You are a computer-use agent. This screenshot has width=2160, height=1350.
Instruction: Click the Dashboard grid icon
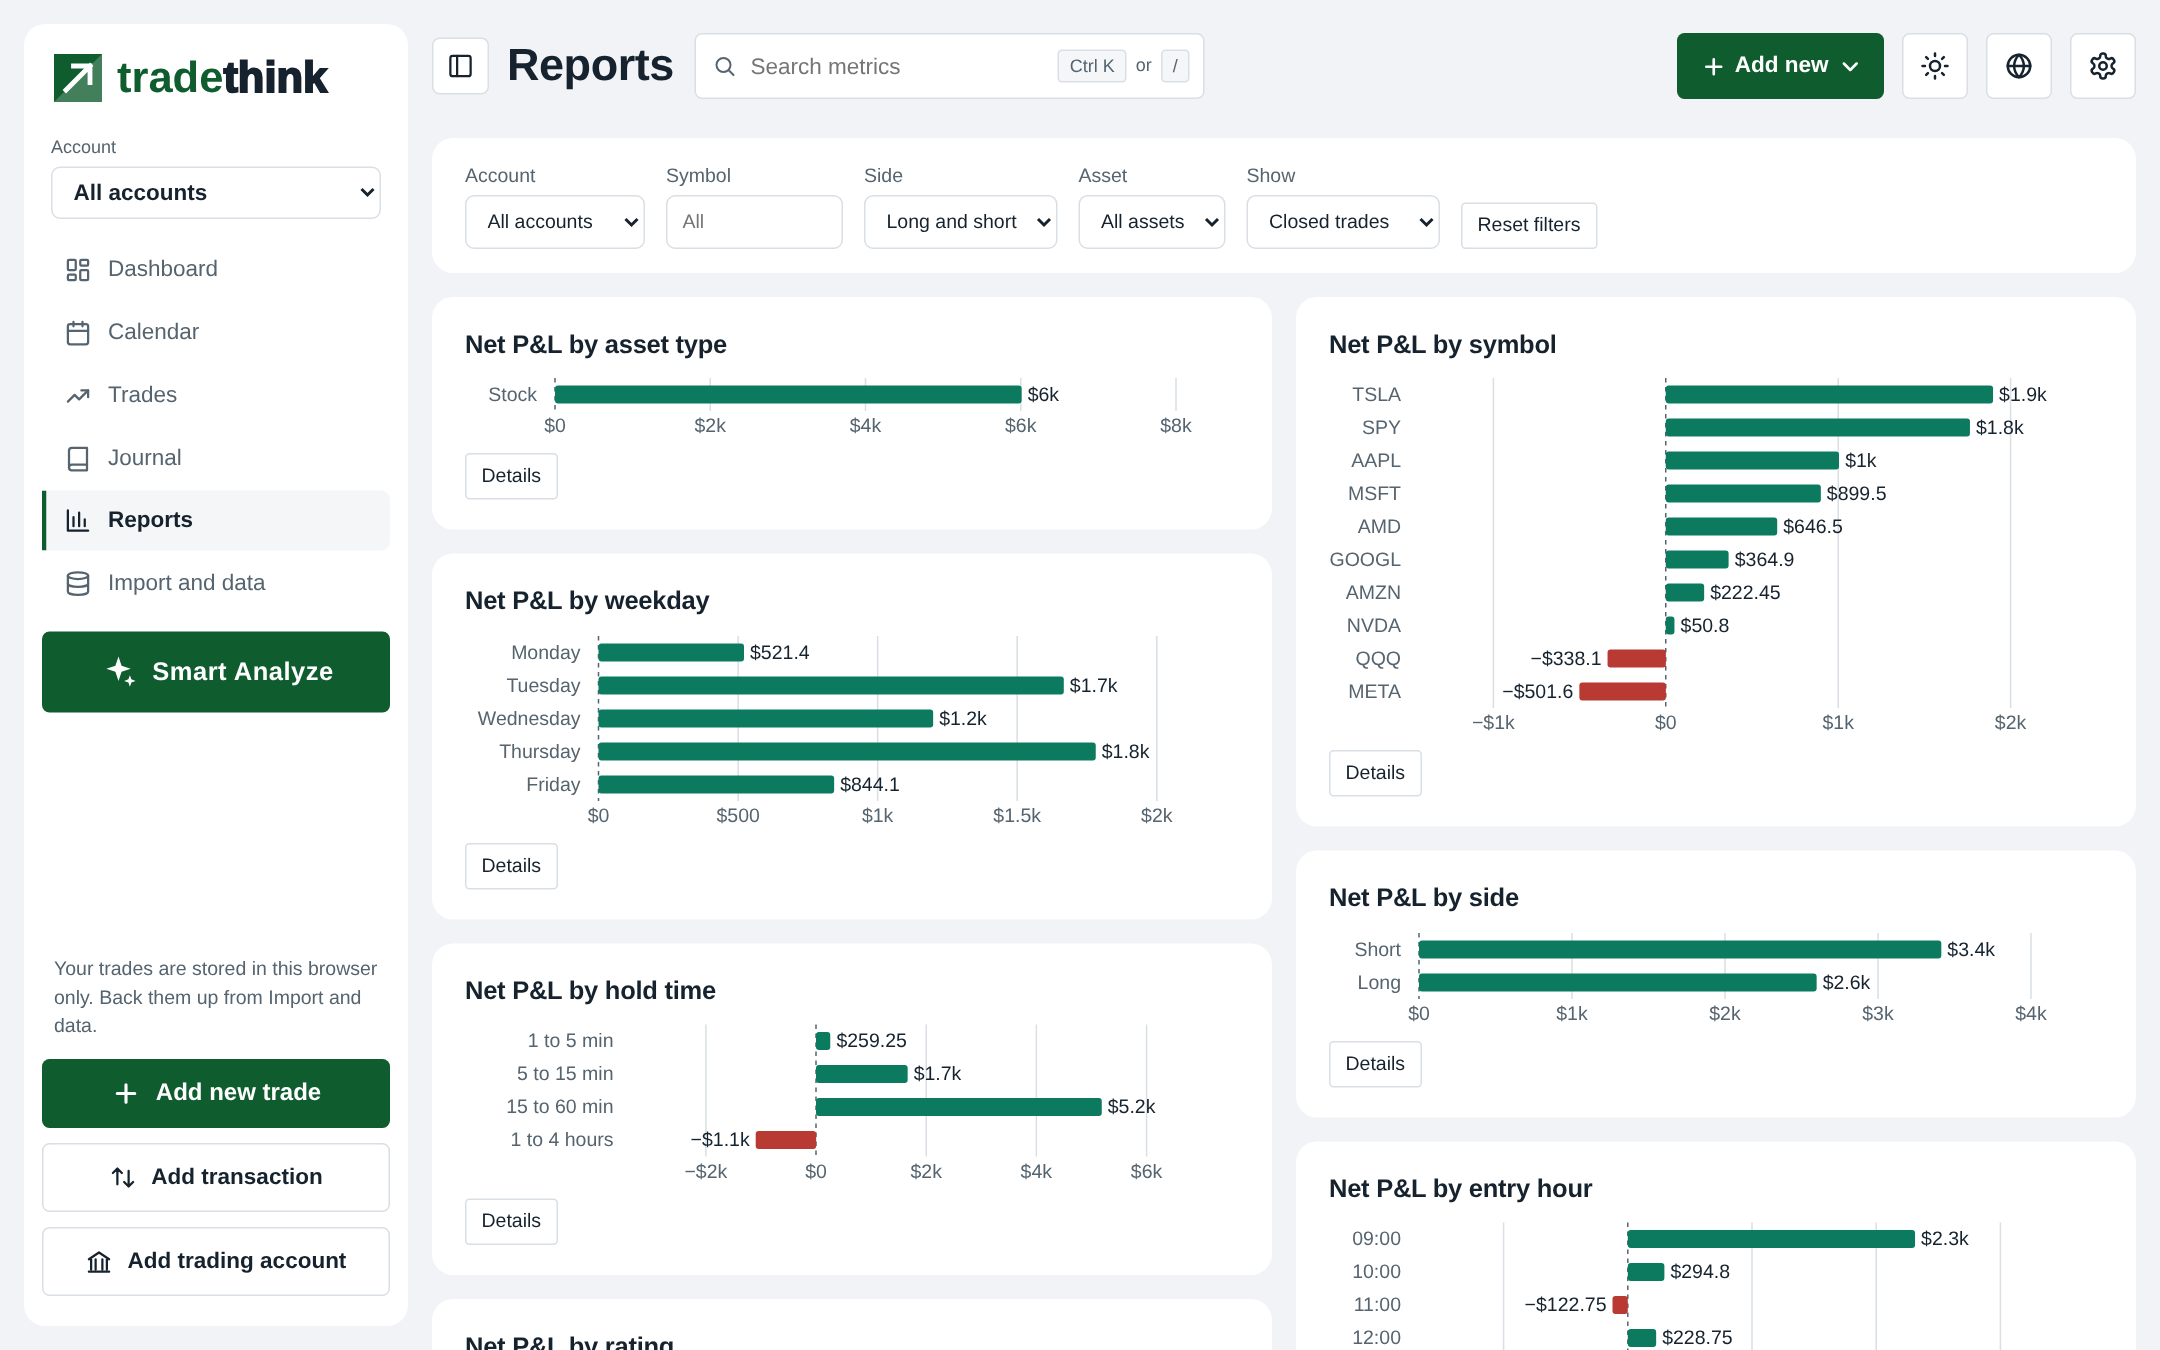pos(78,270)
